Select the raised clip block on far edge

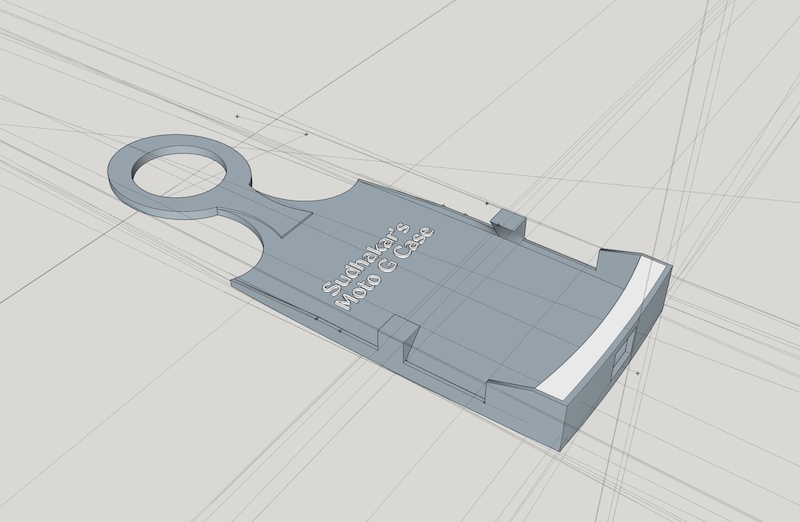click(x=508, y=222)
